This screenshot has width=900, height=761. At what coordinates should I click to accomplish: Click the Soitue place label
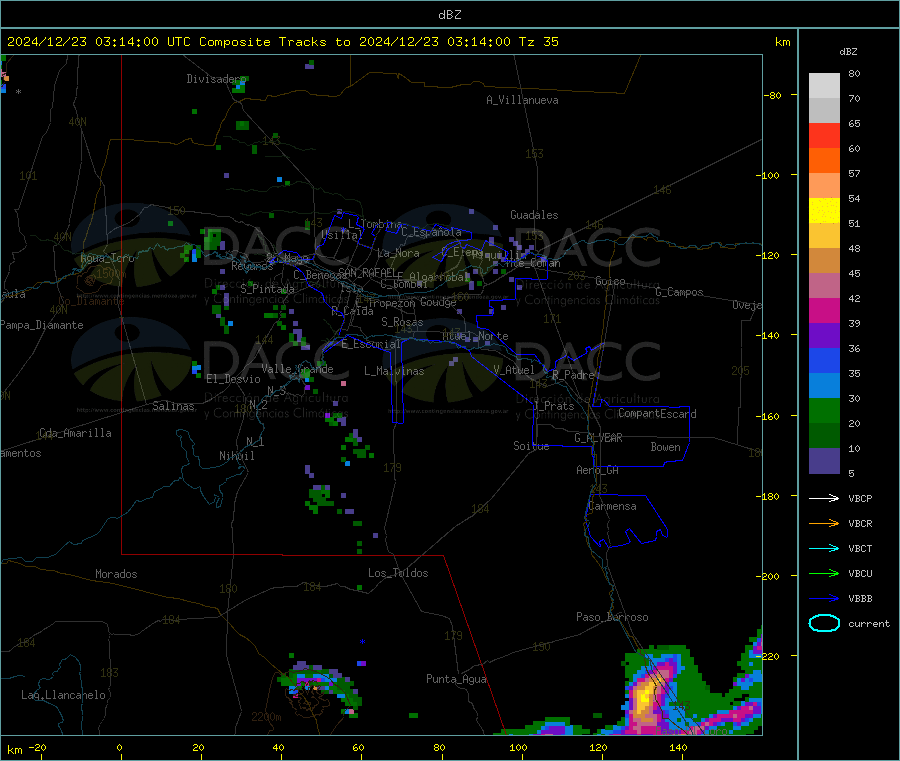[x=531, y=446]
